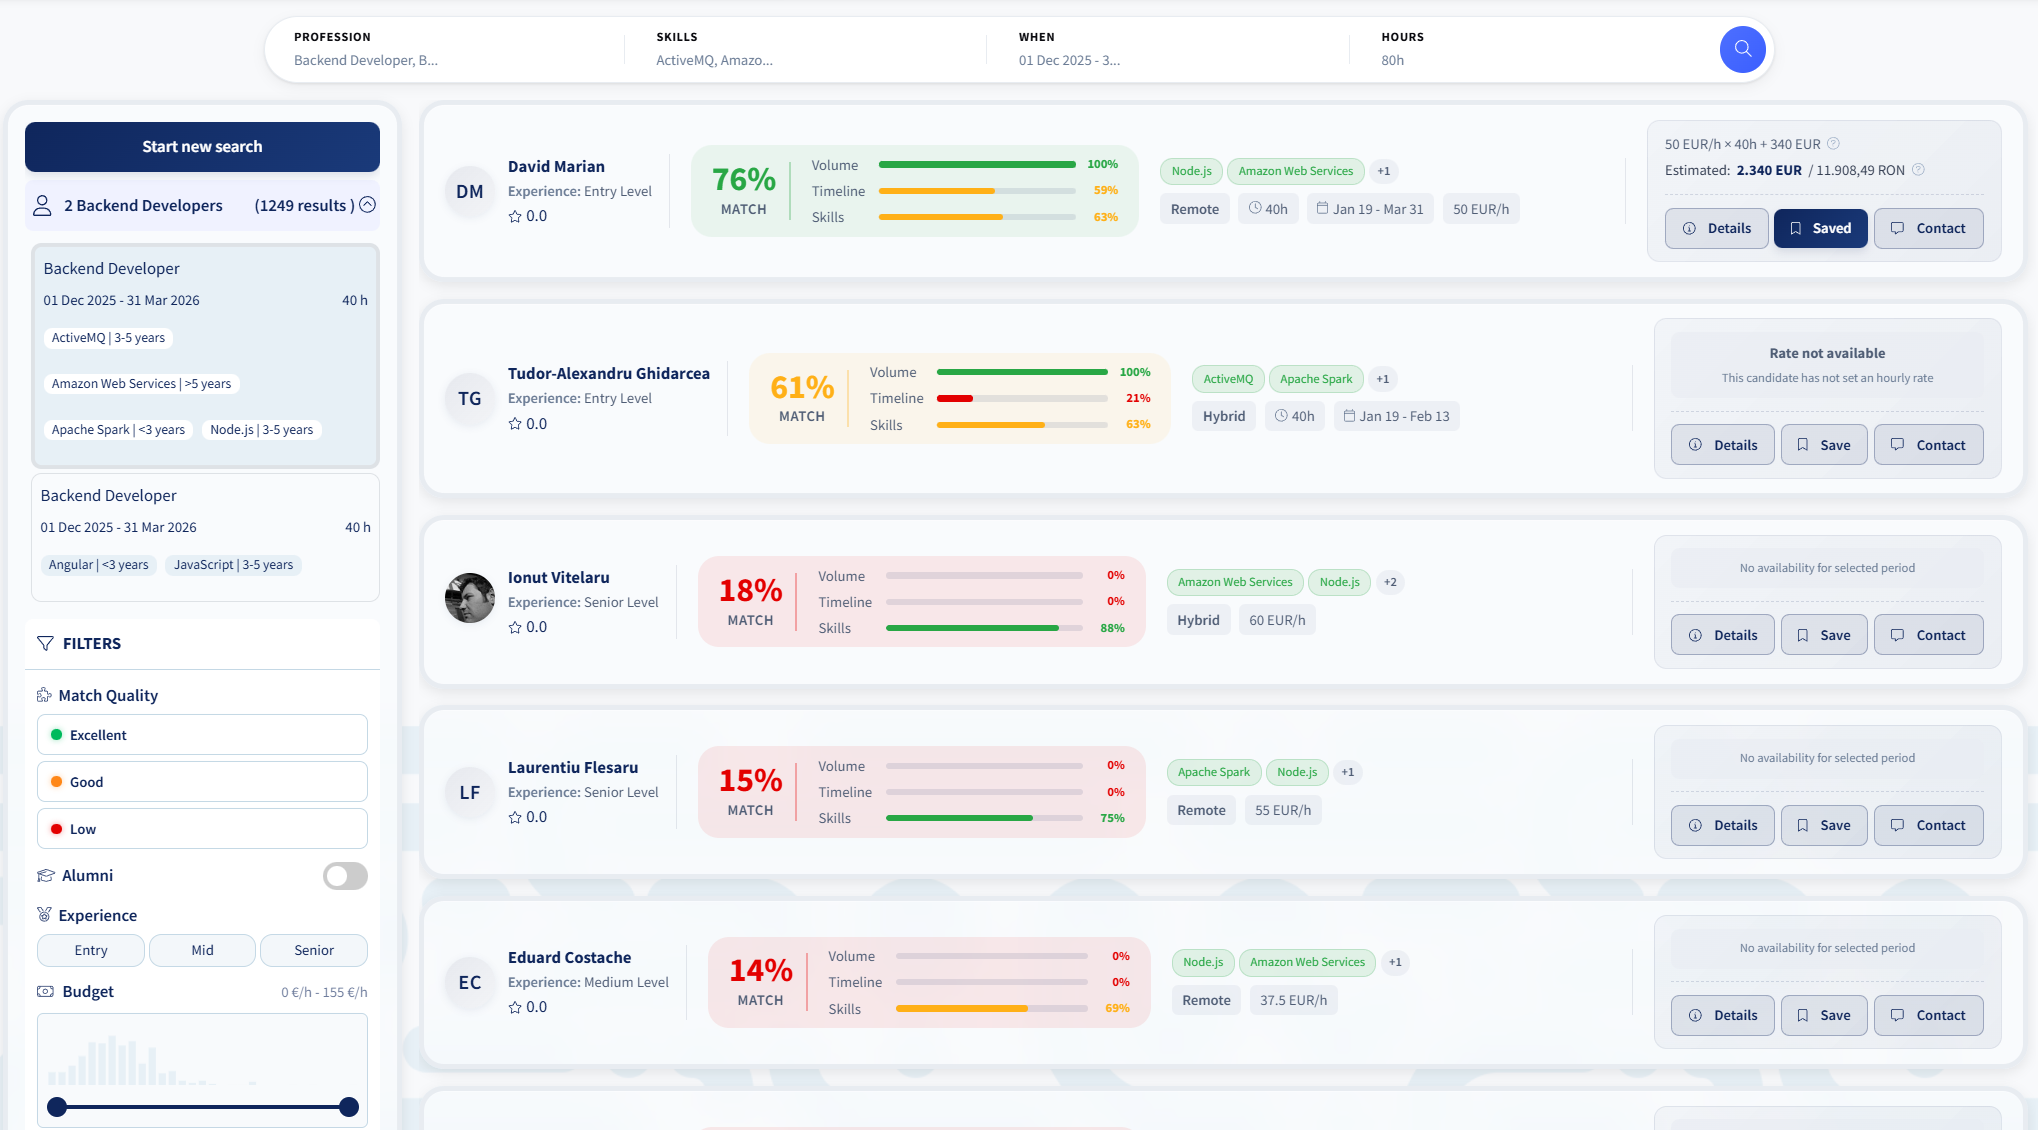Click calendar icon in Jan 19 - Mar 31 tag
The height and width of the screenshot is (1130, 2038).
pyautogui.click(x=1322, y=208)
